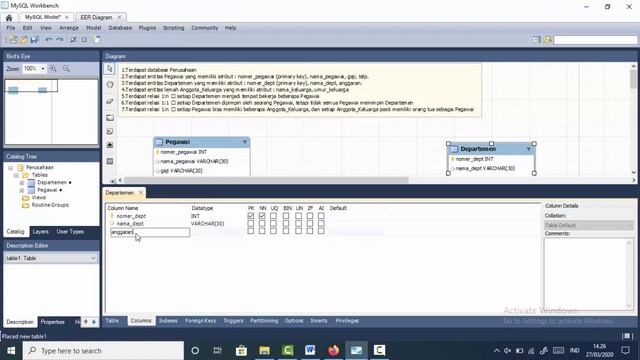
Task: Switch to the Indexes tab
Action: coord(168,321)
